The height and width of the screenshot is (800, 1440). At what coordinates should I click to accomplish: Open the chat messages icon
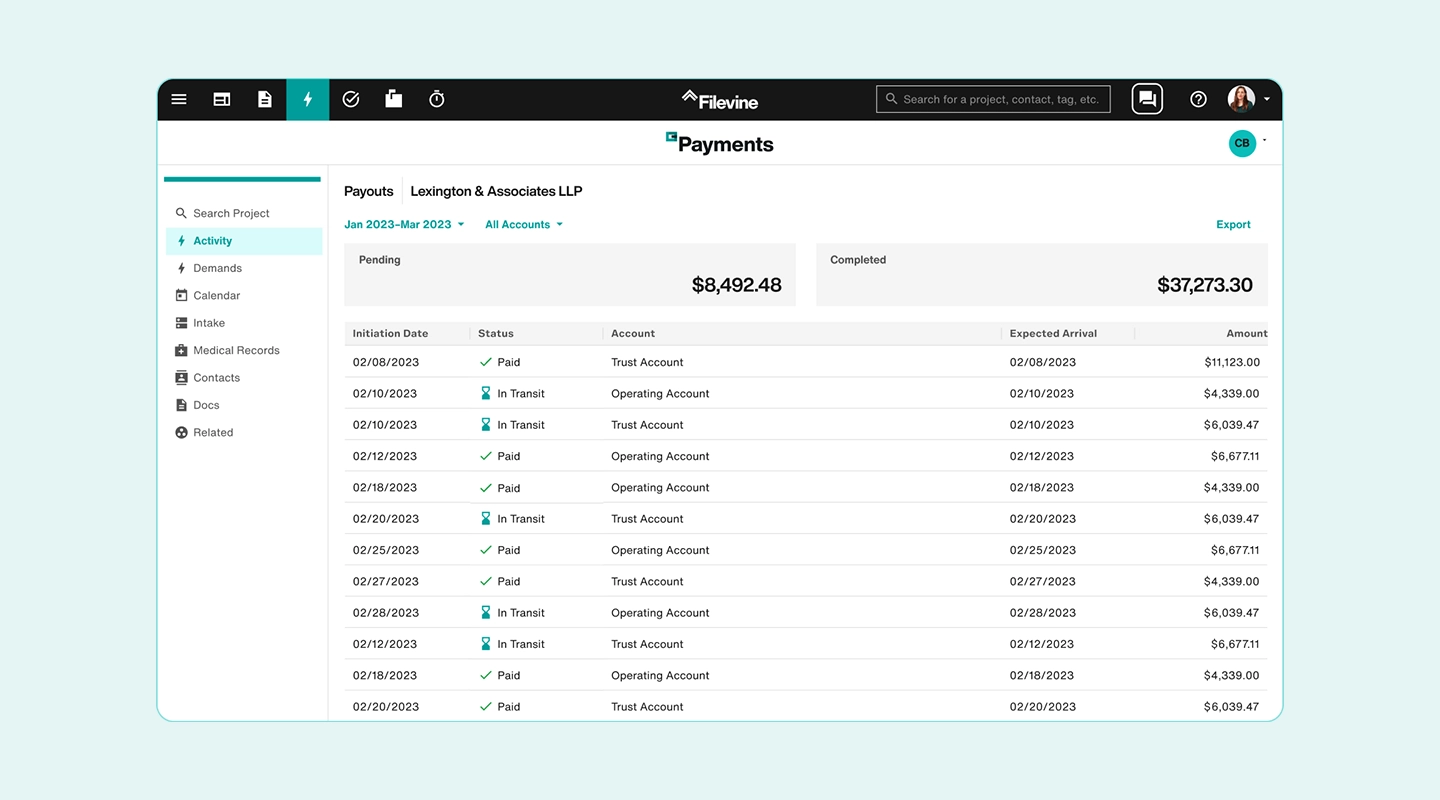(1147, 99)
